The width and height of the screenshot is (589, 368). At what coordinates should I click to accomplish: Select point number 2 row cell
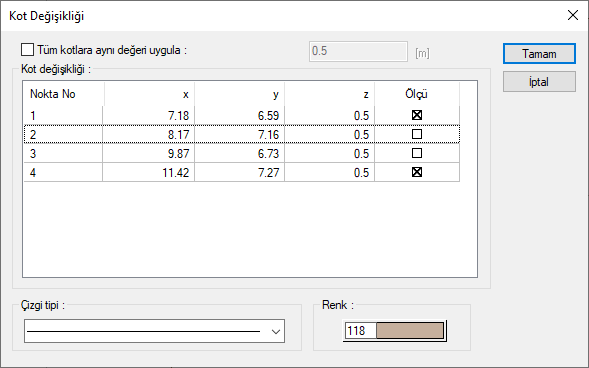tap(63, 134)
